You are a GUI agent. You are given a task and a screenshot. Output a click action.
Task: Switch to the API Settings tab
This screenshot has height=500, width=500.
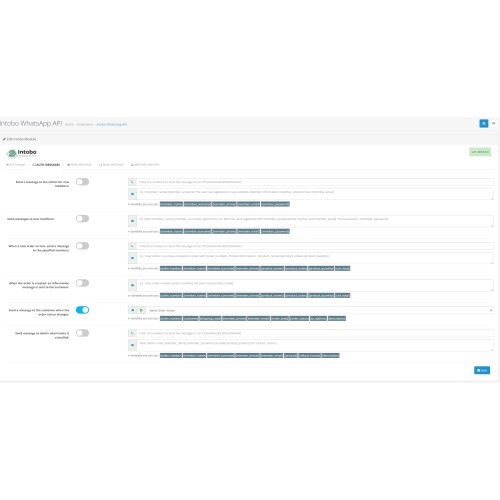coord(16,165)
